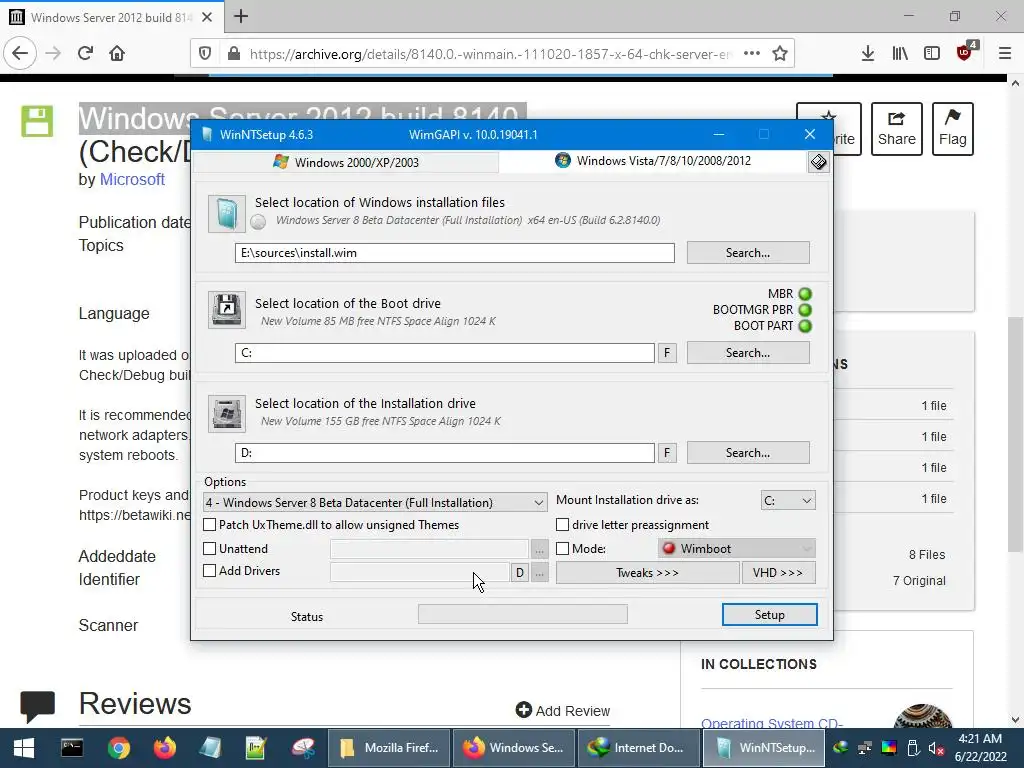Image resolution: width=1024 pixels, height=768 pixels.
Task: Click the Windows installation files icon
Action: pos(227,214)
